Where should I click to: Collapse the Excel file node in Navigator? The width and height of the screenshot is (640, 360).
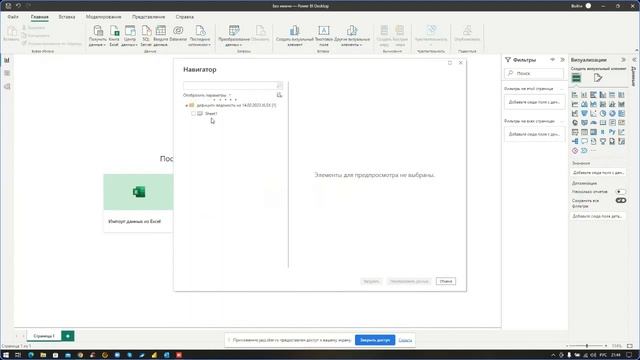(187, 105)
